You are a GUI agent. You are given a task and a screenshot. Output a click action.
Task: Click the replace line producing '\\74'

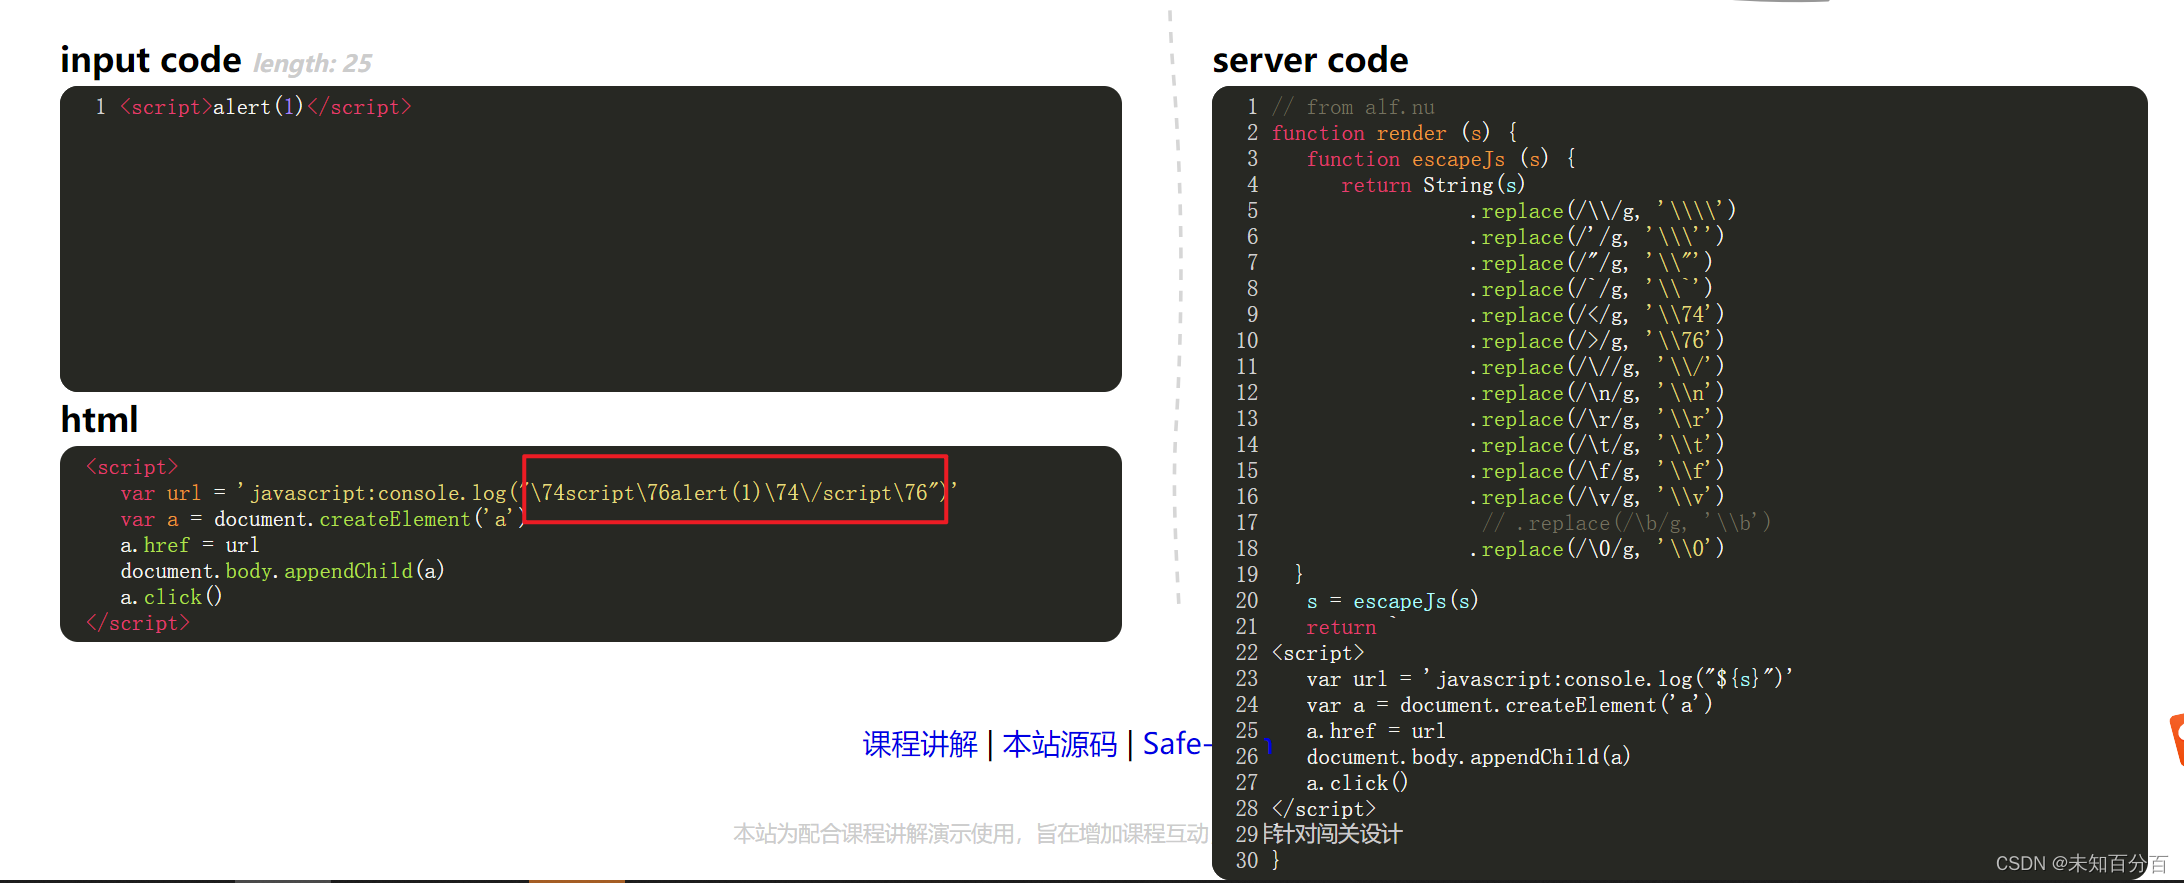click(x=1596, y=315)
